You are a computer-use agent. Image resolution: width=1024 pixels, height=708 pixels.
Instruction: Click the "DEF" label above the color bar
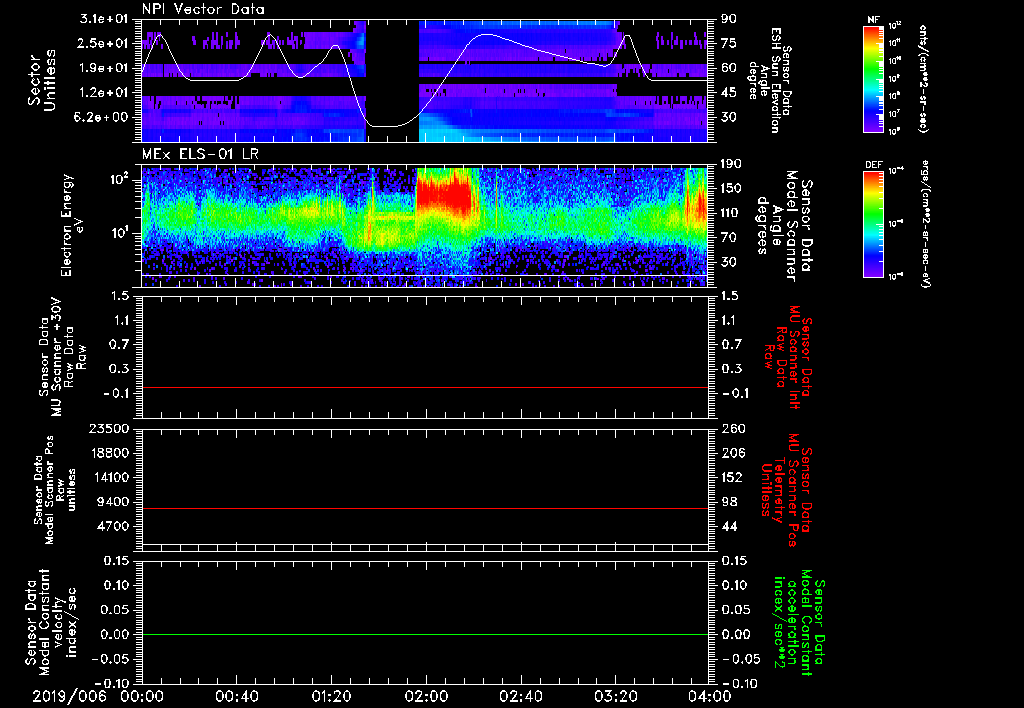(873, 165)
